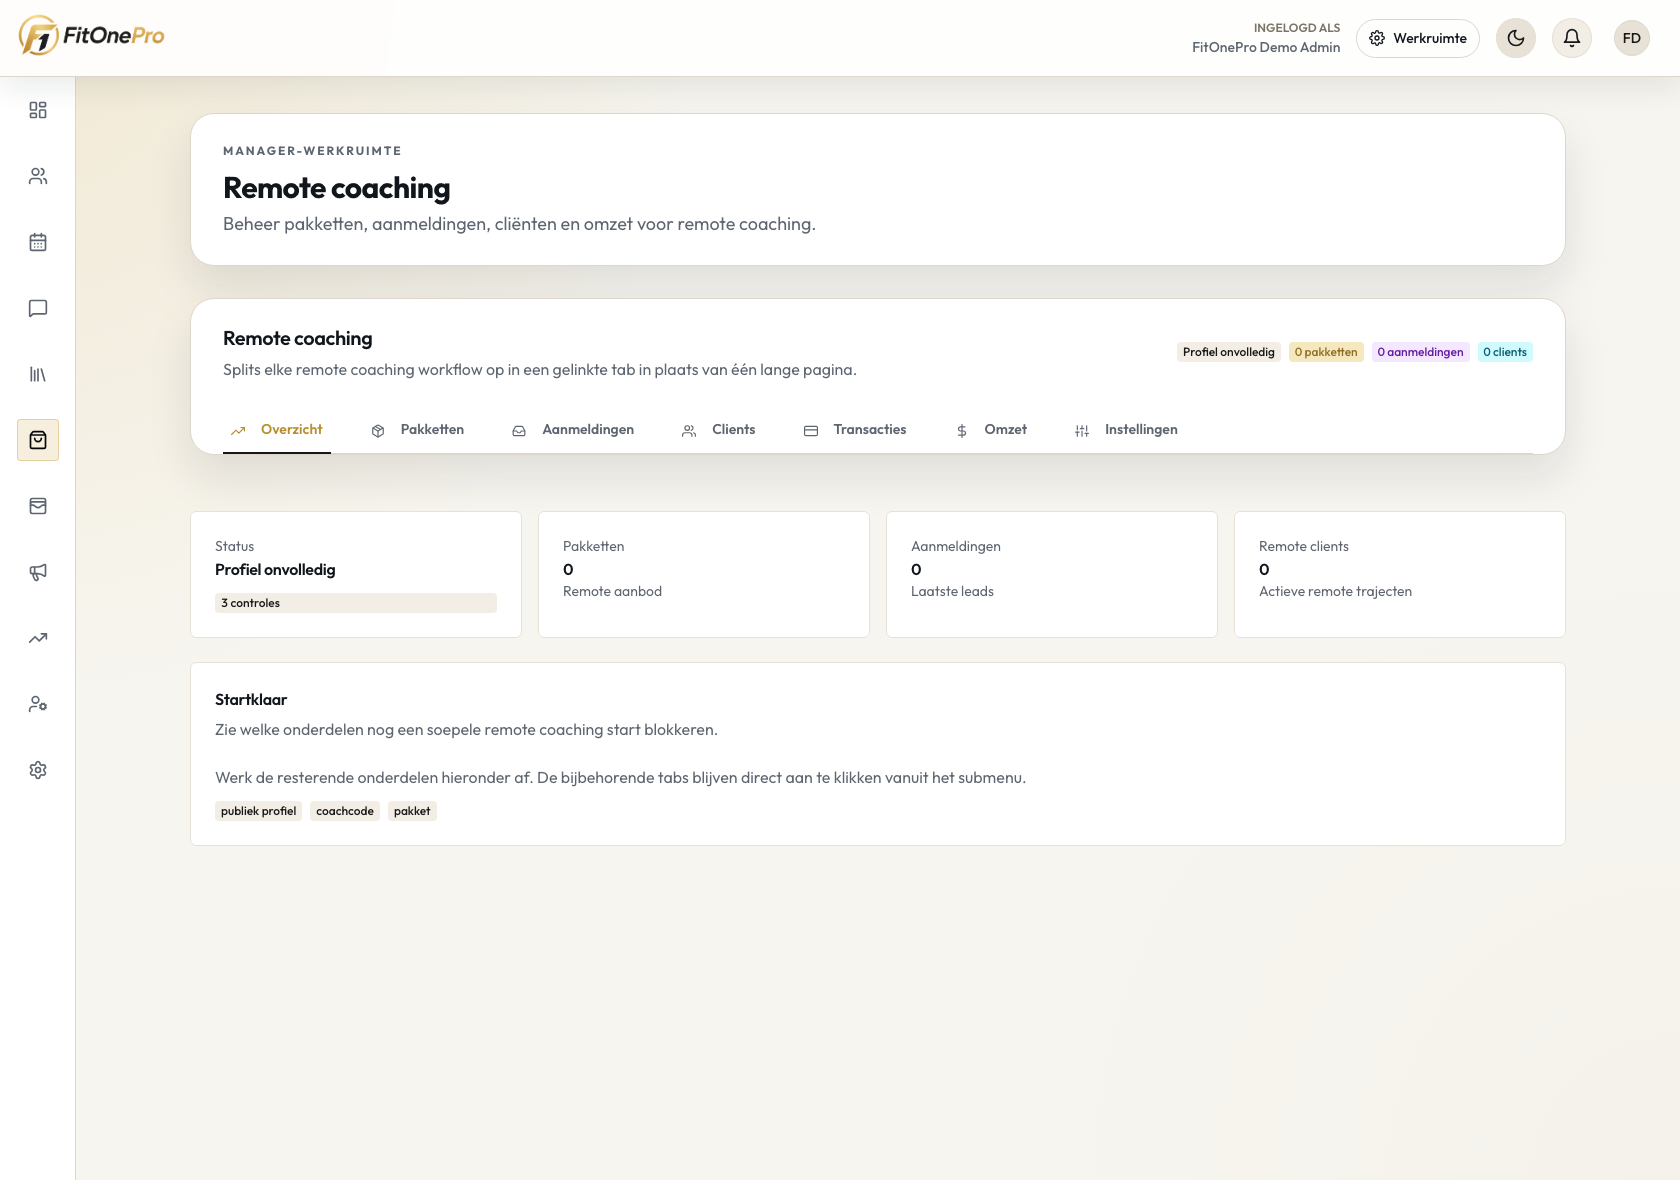The width and height of the screenshot is (1680, 1180).
Task: Click the Laatste leads text in Aanmeldingen card
Action: click(x=952, y=591)
